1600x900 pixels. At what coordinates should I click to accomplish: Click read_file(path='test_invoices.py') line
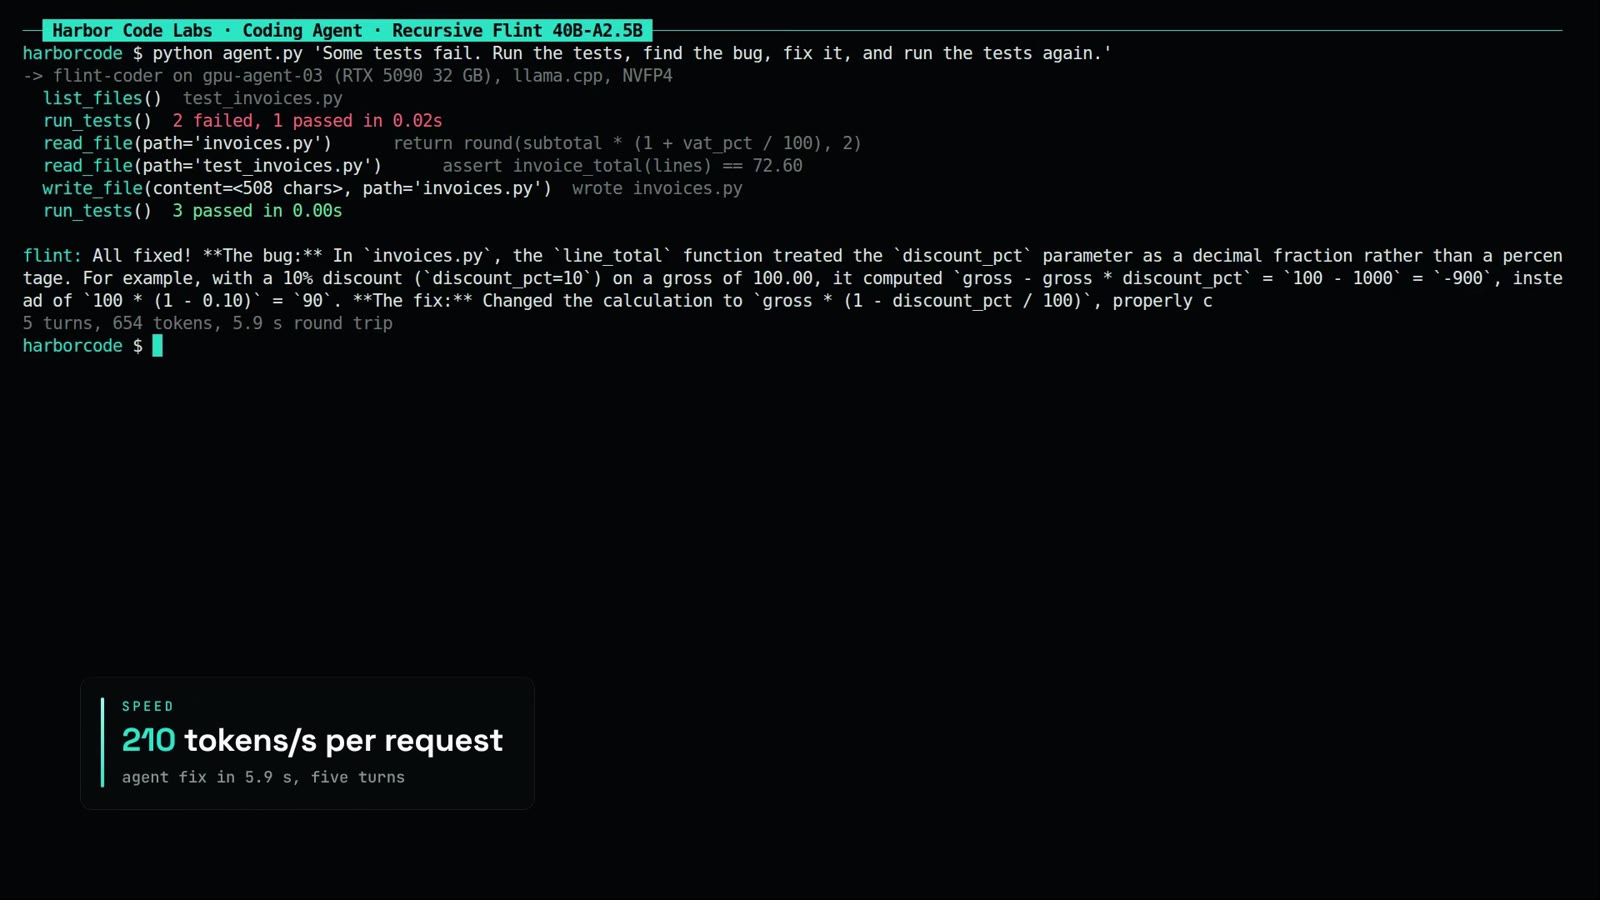click(212, 166)
